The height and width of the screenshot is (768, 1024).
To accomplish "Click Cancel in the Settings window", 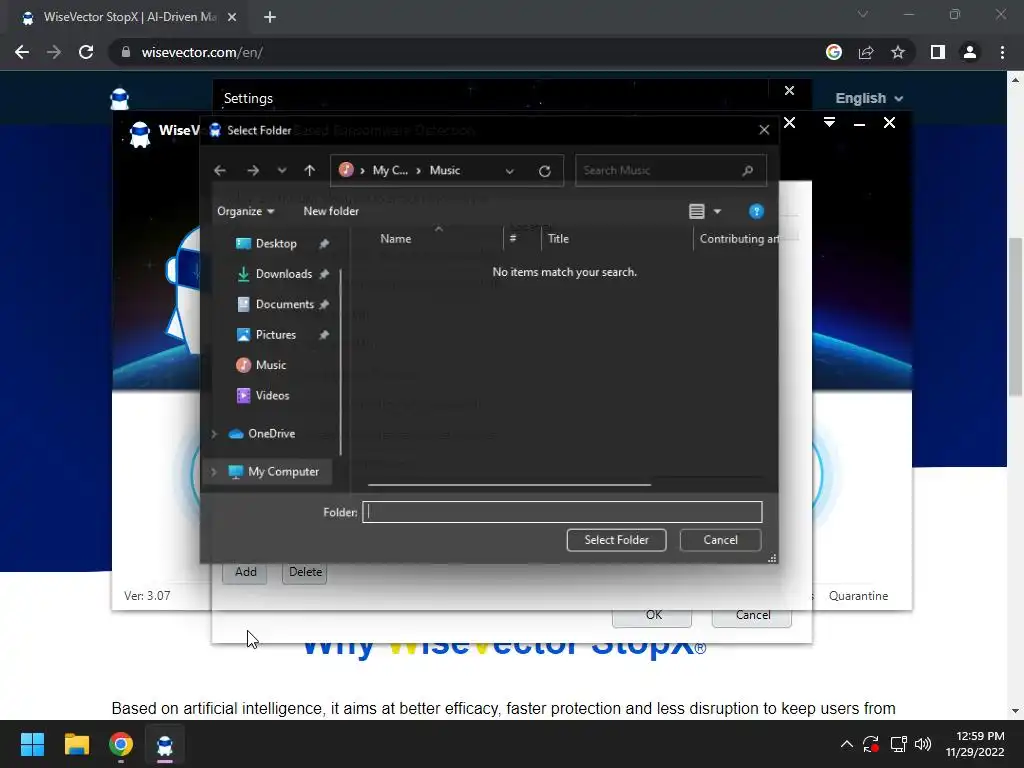I will (752, 615).
